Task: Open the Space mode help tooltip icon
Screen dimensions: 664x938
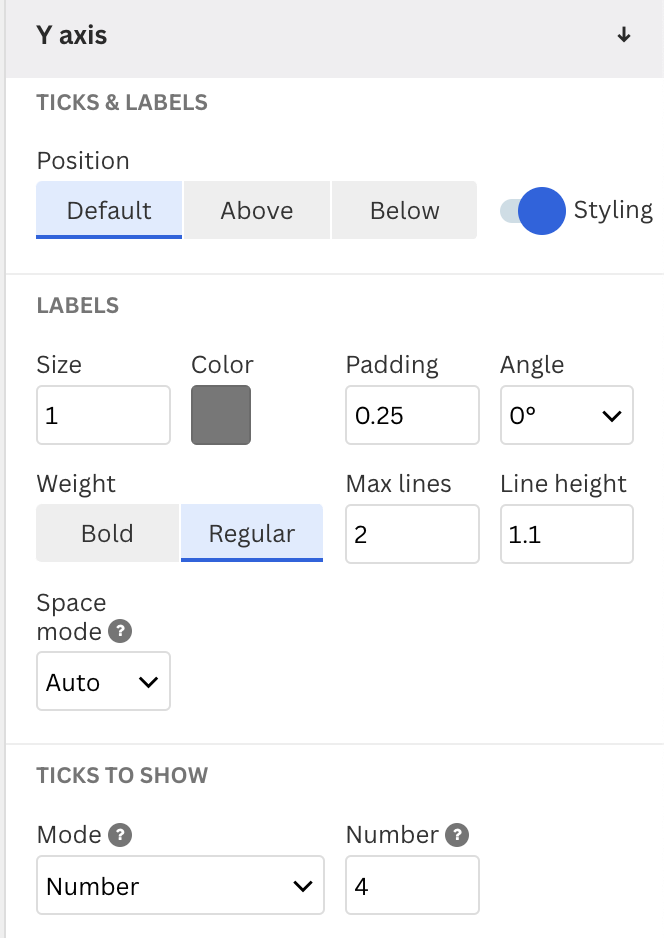Action: 120,631
